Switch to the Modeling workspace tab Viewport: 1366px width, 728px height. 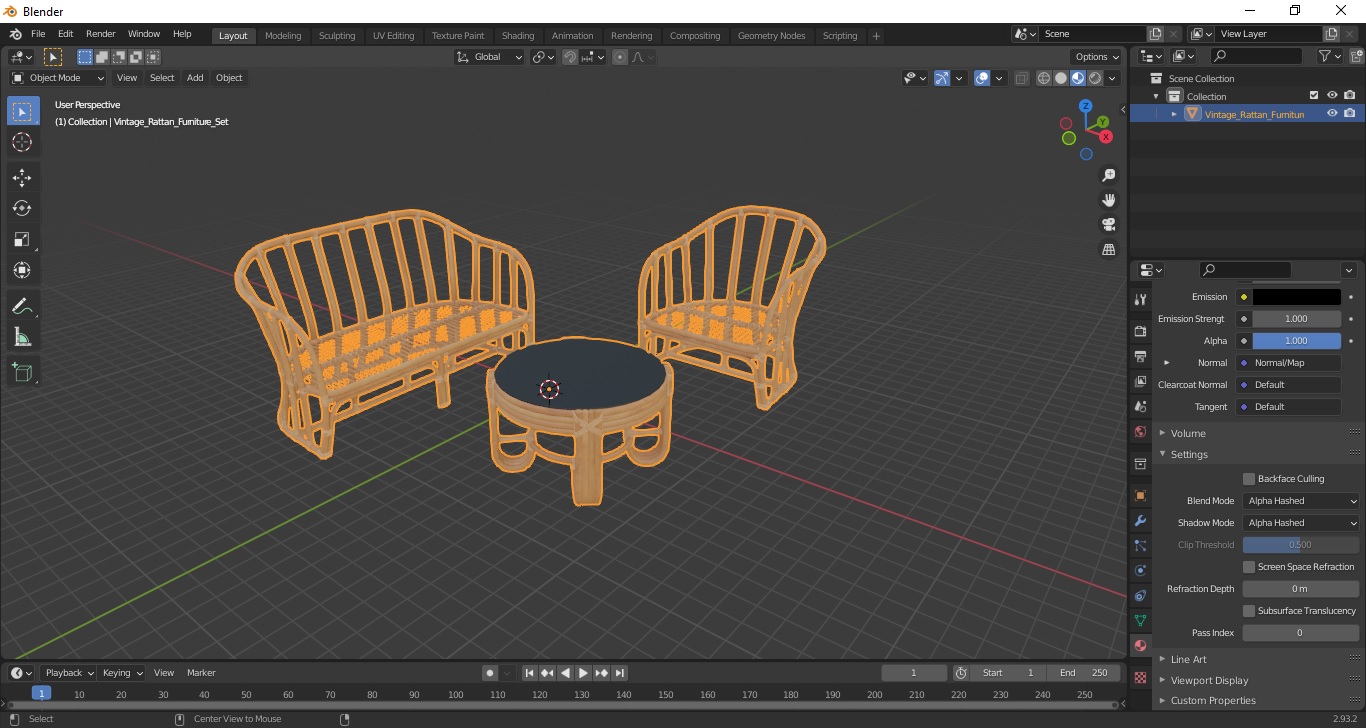pyautogui.click(x=283, y=36)
